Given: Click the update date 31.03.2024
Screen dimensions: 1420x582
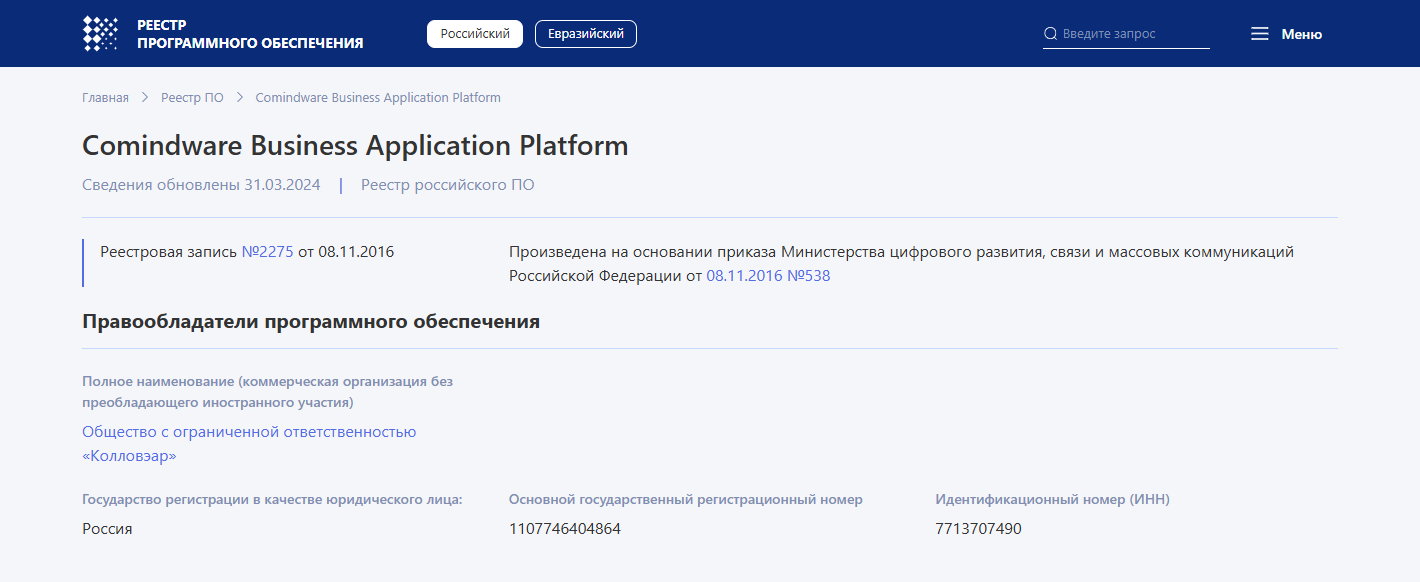Looking at the screenshot, I should tap(281, 184).
